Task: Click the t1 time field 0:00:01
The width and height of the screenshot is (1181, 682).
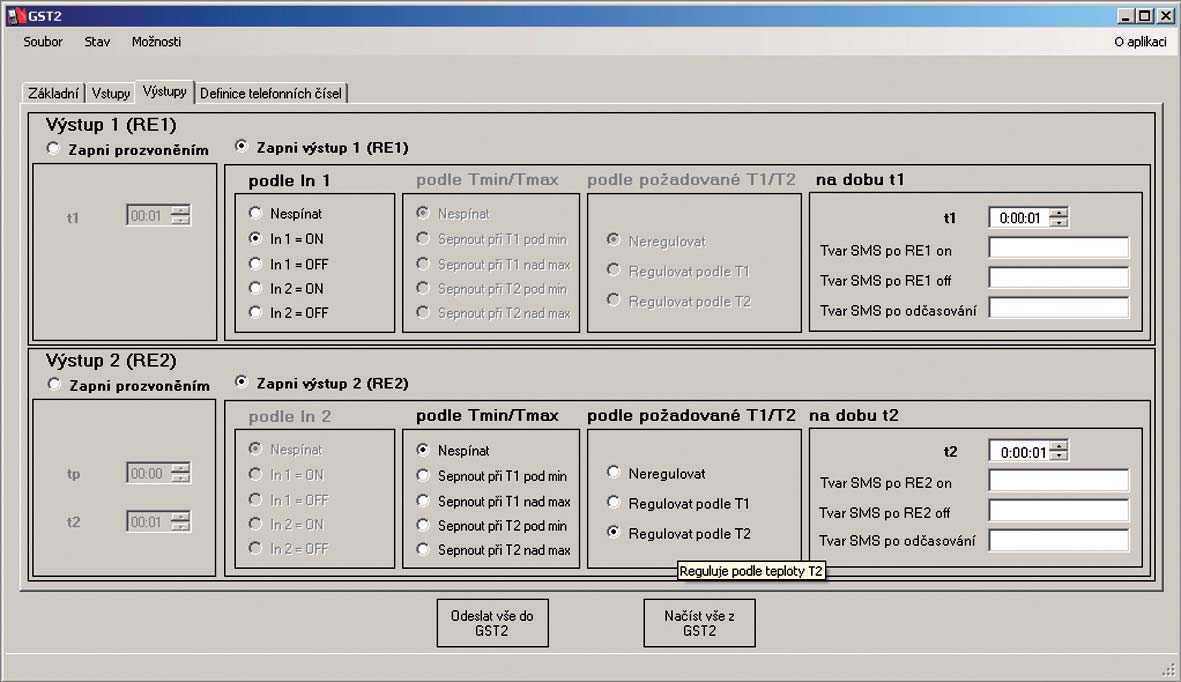Action: 1019,218
